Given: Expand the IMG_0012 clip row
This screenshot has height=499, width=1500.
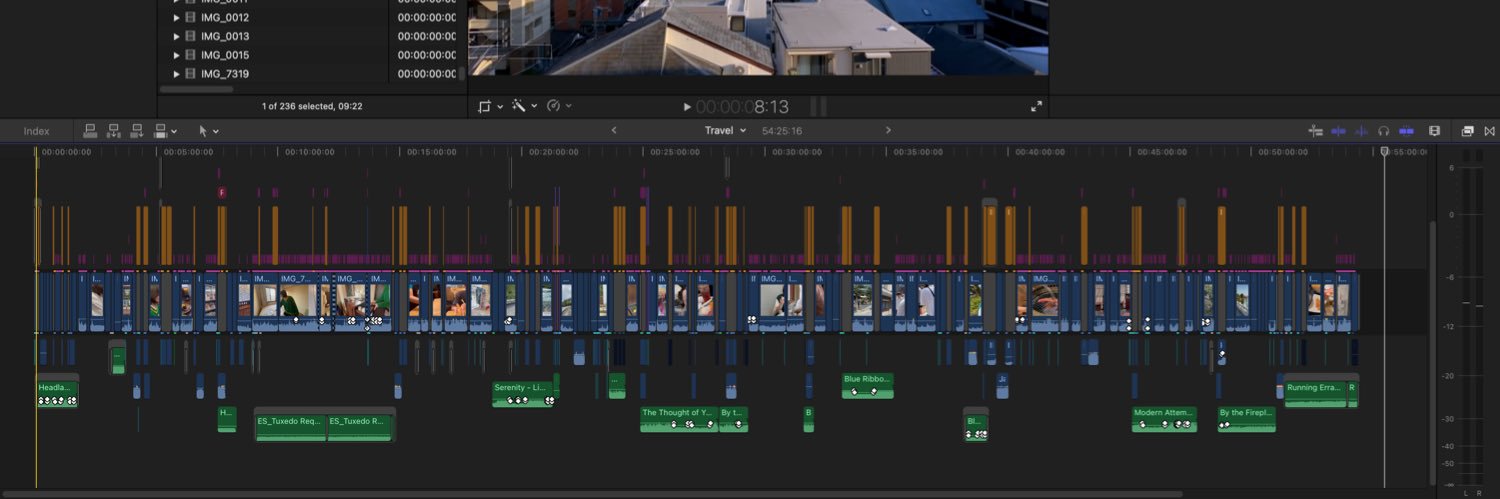Looking at the screenshot, I should tap(177, 18).
